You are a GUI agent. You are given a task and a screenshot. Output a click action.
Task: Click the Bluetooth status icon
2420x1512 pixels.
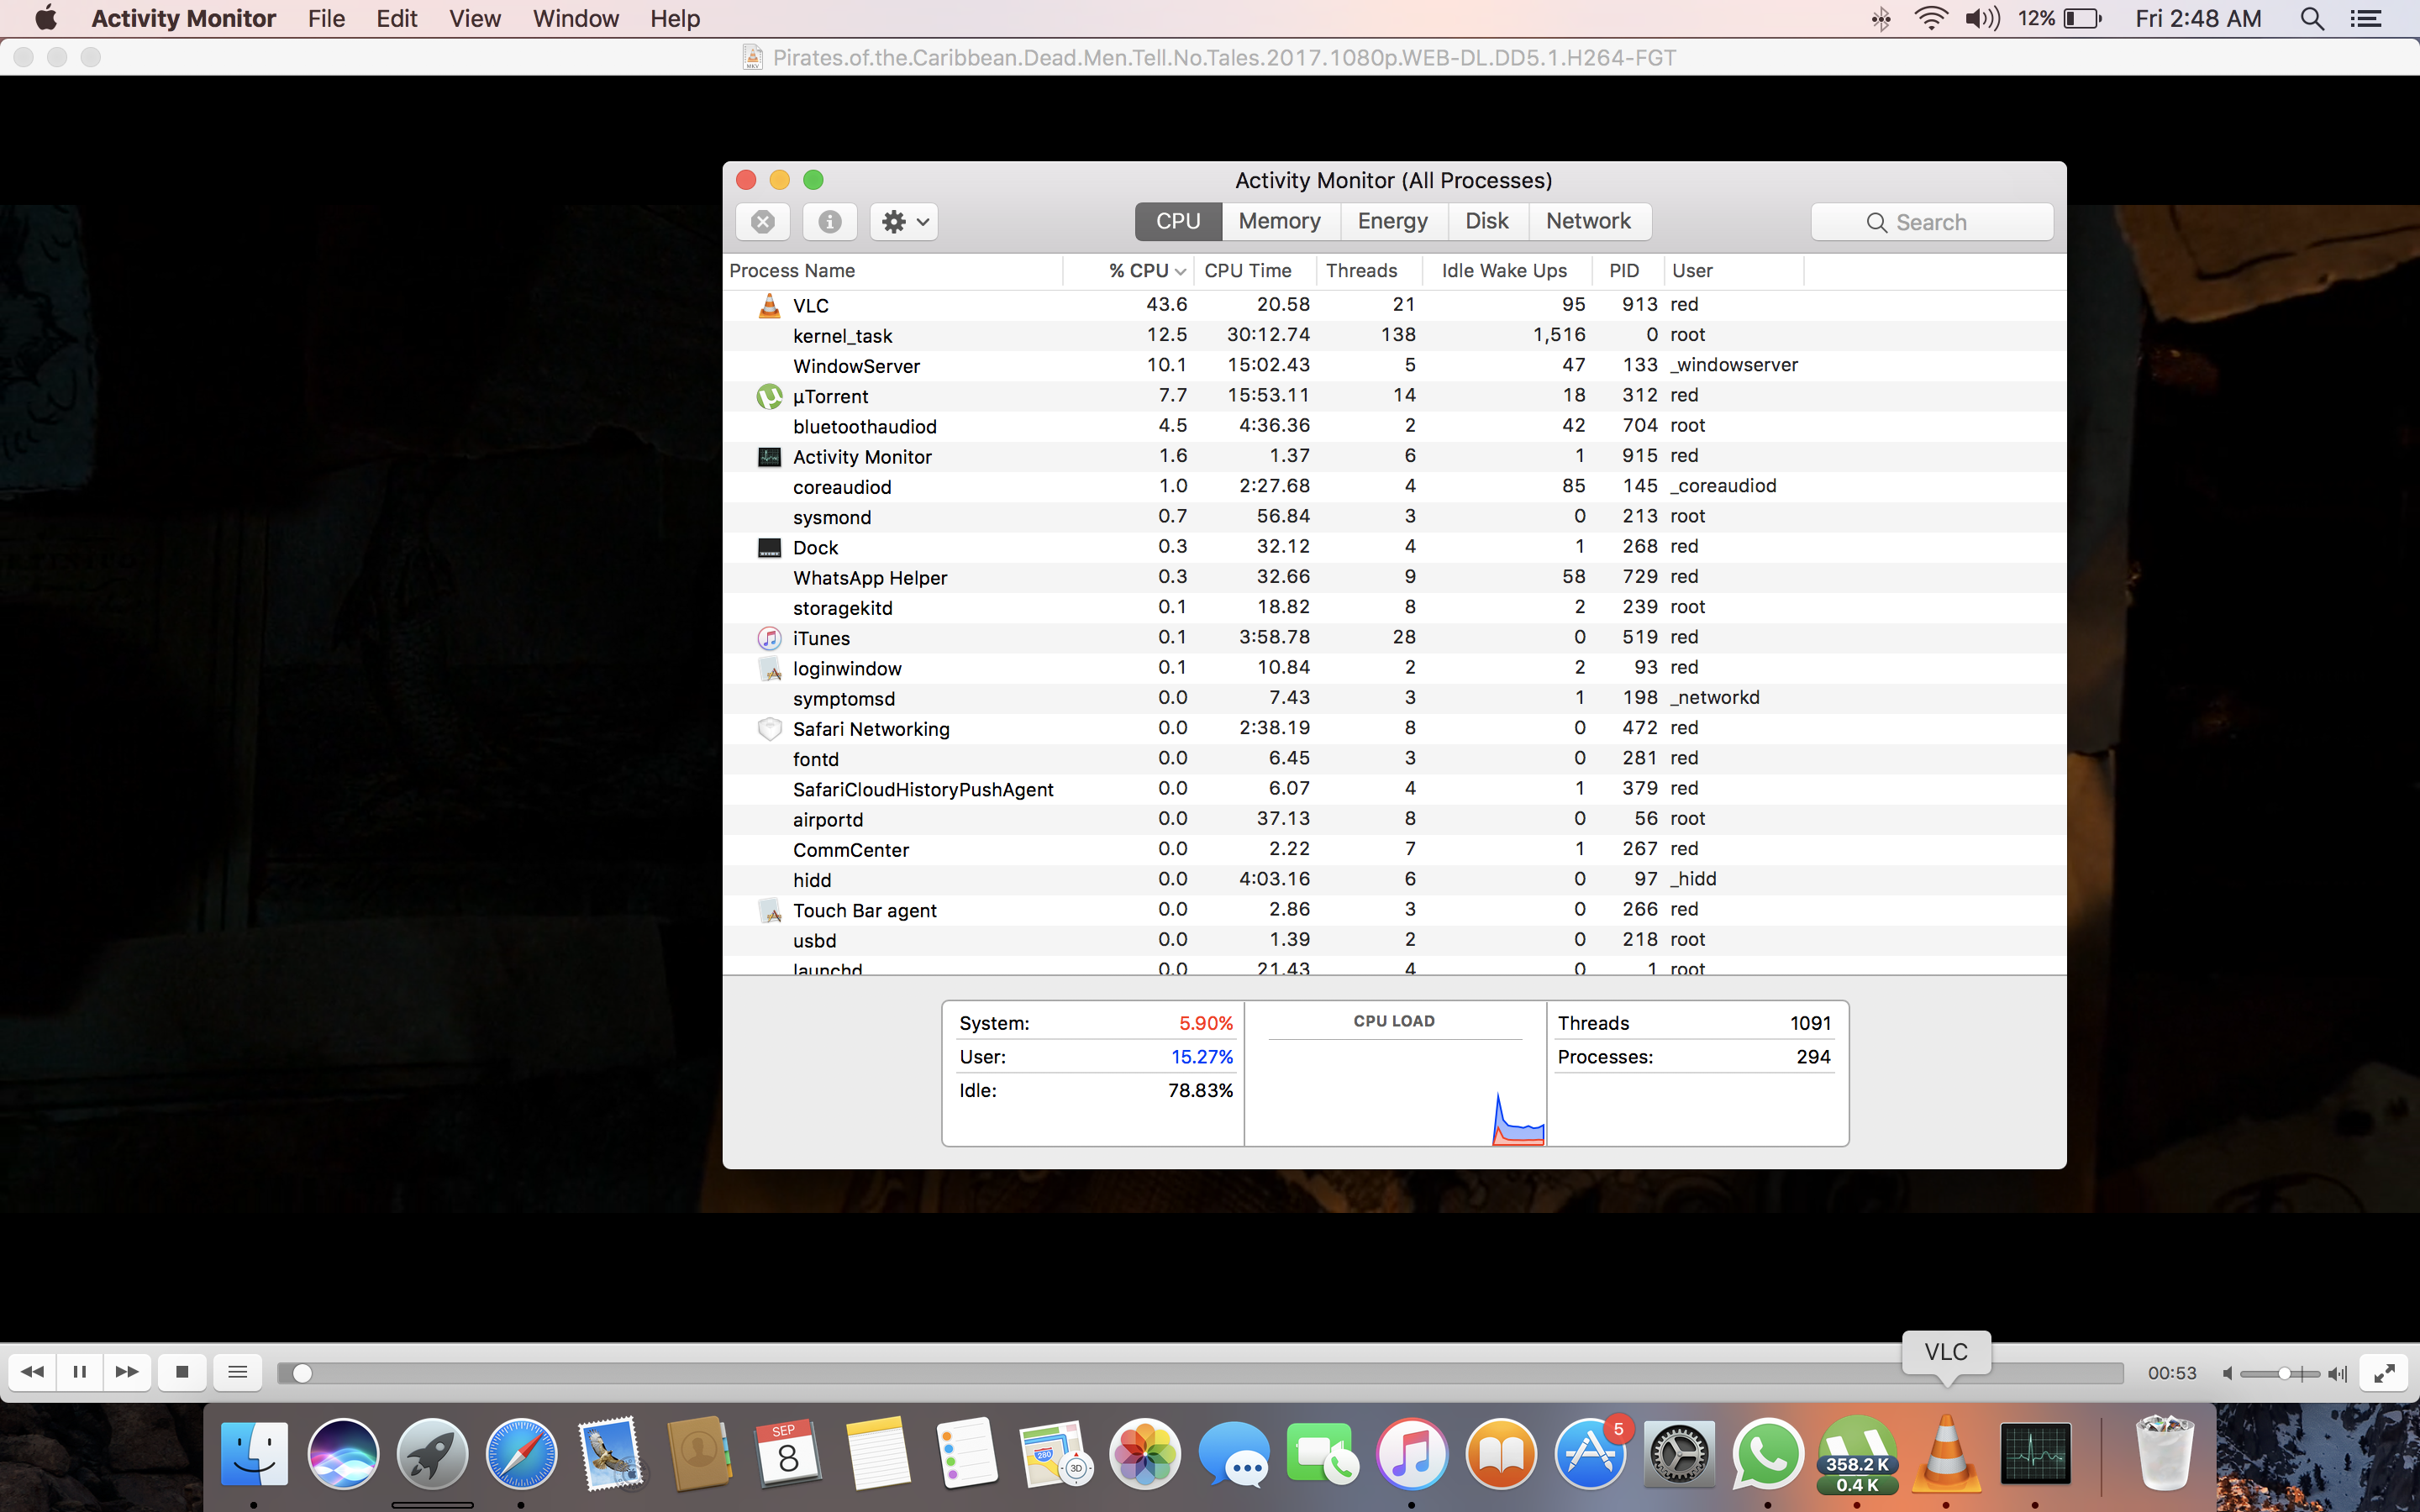click(1881, 18)
